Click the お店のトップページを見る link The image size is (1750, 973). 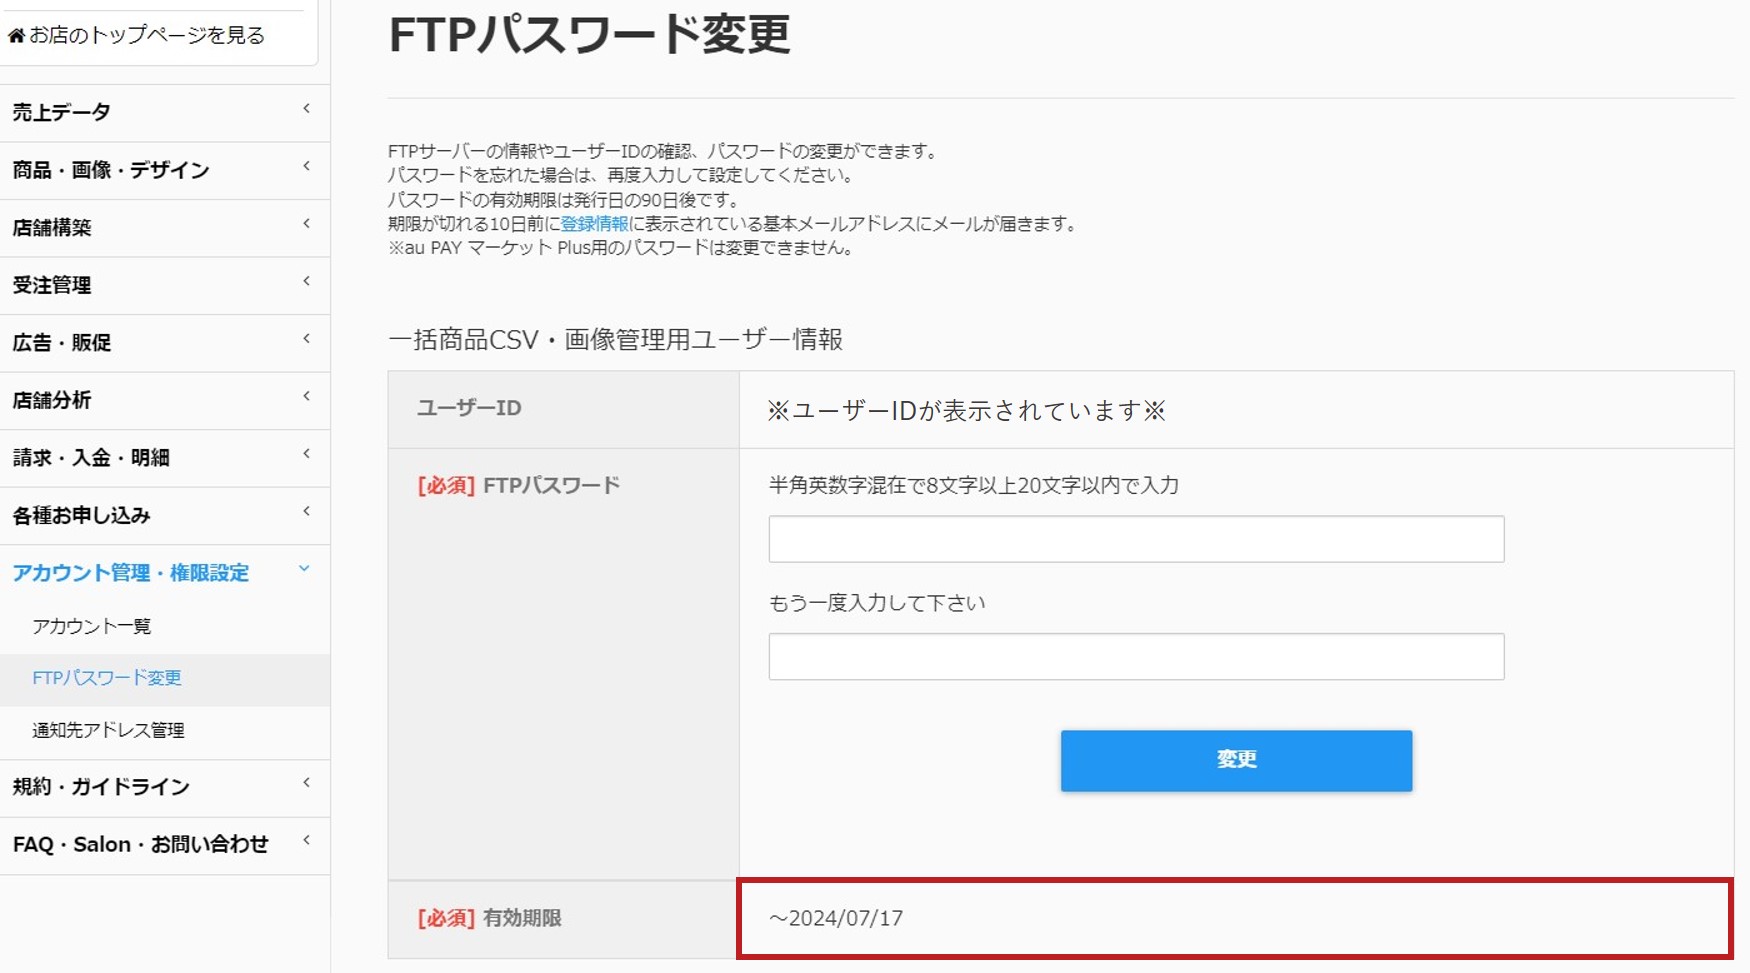point(147,36)
